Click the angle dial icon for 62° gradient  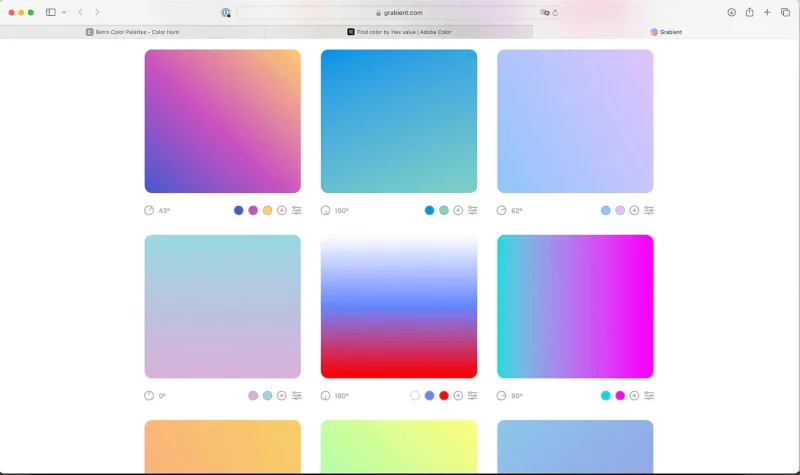click(502, 210)
